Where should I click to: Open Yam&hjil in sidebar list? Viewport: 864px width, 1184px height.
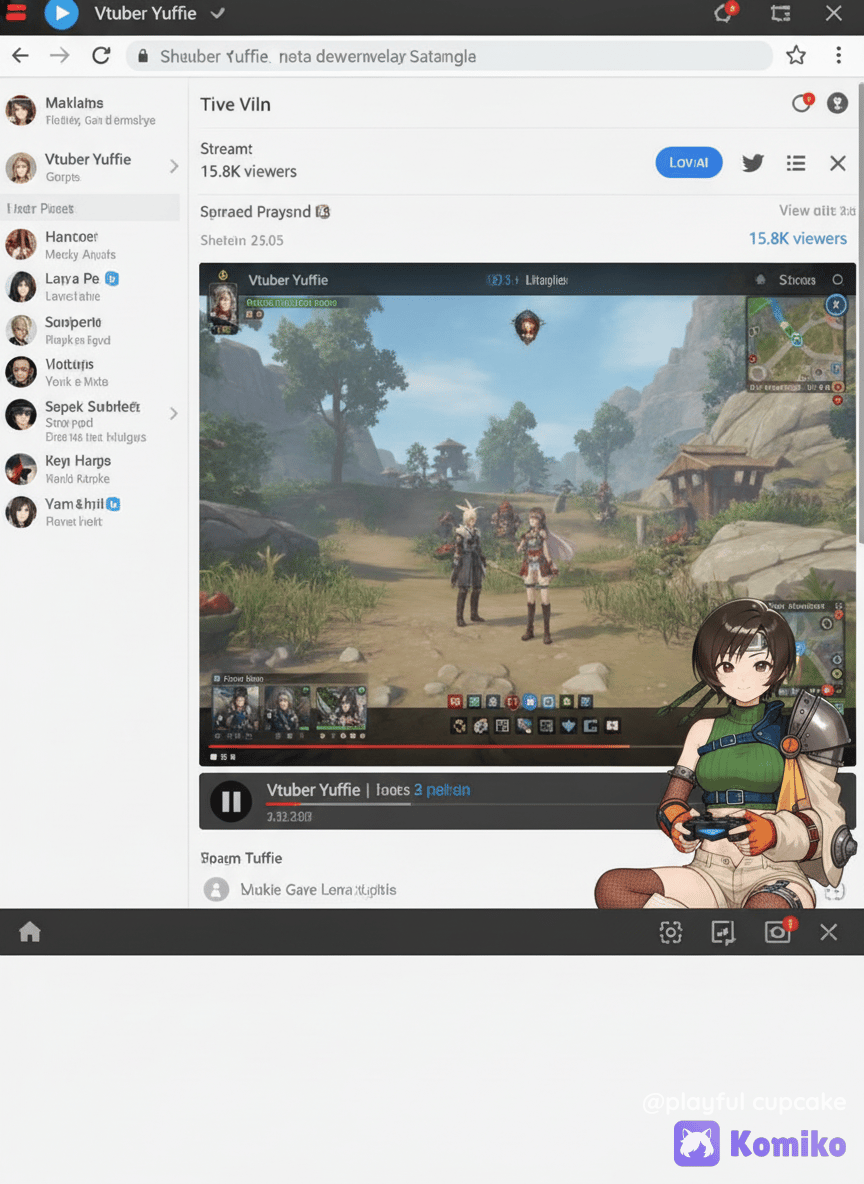pyautogui.click(x=91, y=511)
